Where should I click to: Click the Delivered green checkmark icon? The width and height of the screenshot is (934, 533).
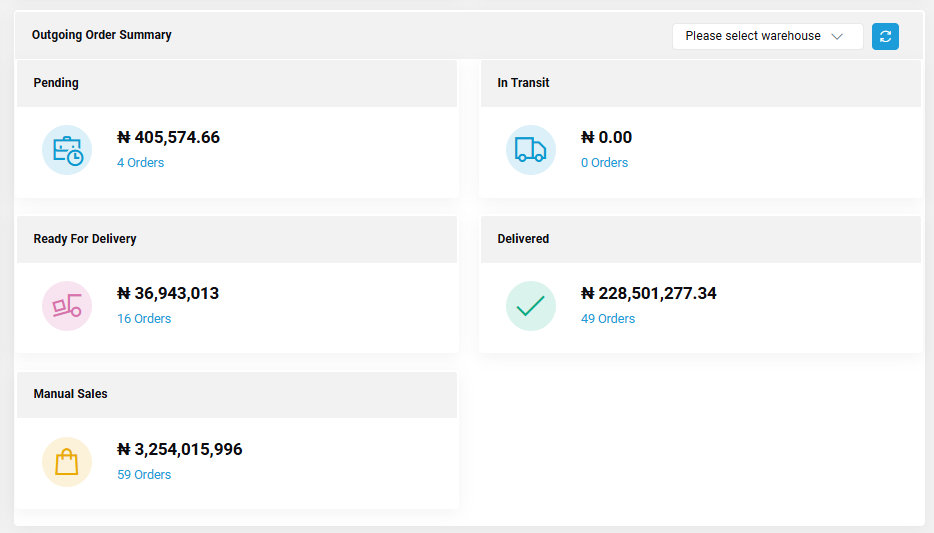click(531, 306)
